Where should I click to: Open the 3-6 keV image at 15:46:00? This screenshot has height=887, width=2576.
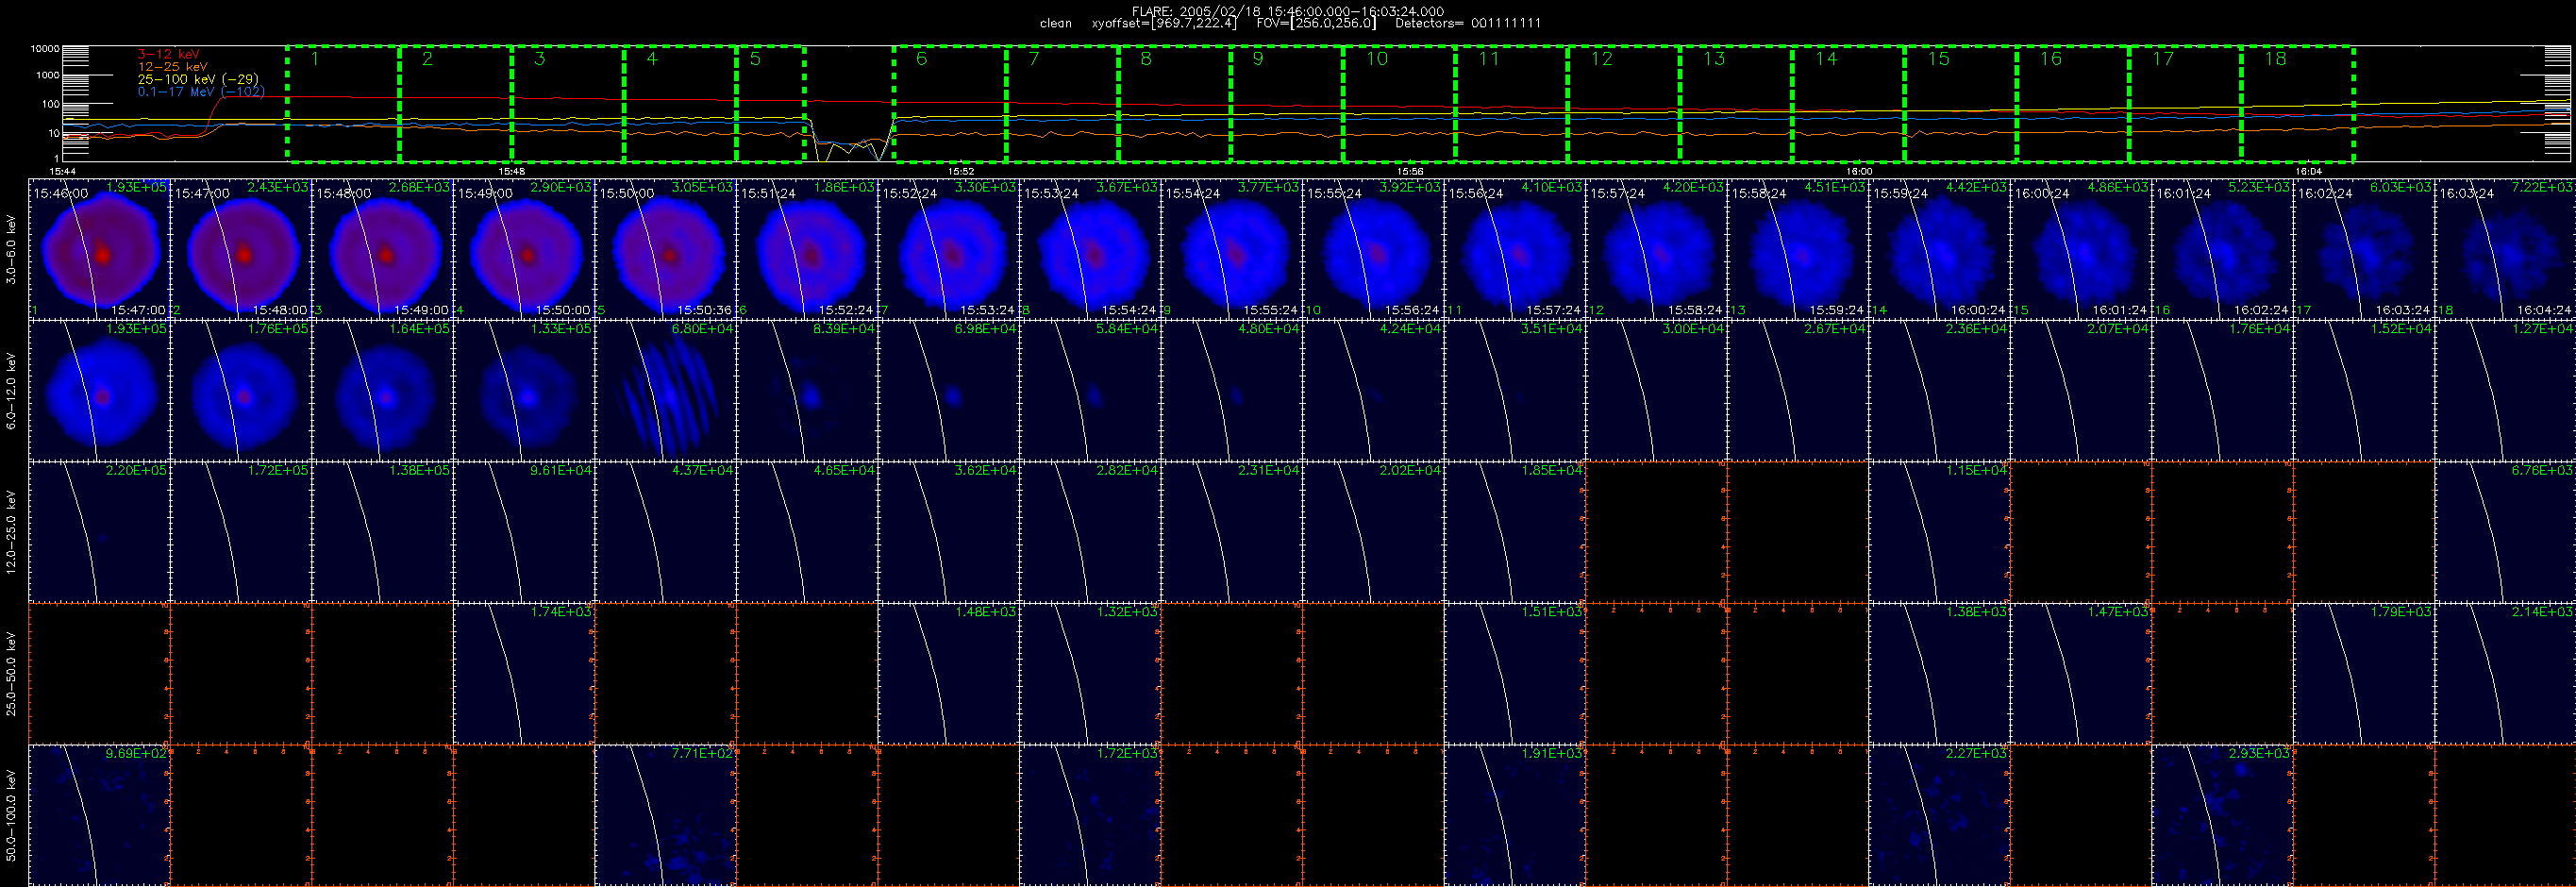click(x=100, y=249)
